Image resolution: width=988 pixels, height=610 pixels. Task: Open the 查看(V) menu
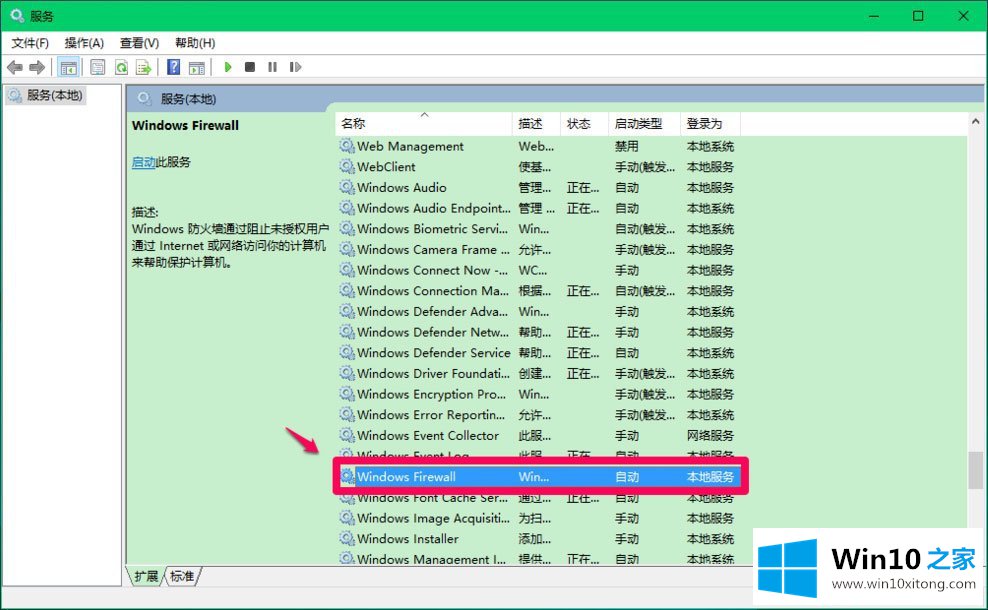pos(139,43)
